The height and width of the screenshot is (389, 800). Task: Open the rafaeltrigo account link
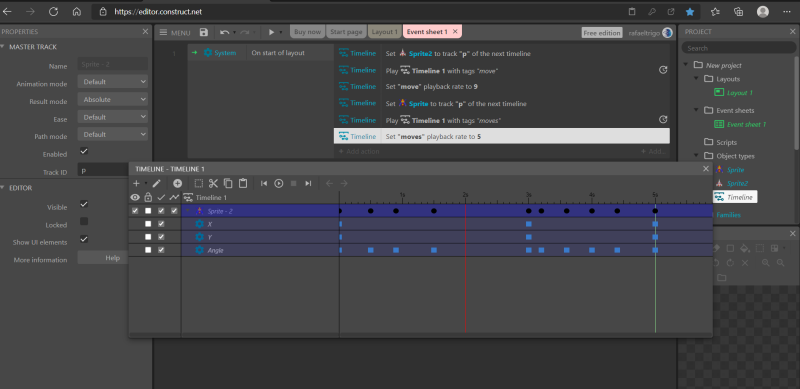(x=644, y=33)
